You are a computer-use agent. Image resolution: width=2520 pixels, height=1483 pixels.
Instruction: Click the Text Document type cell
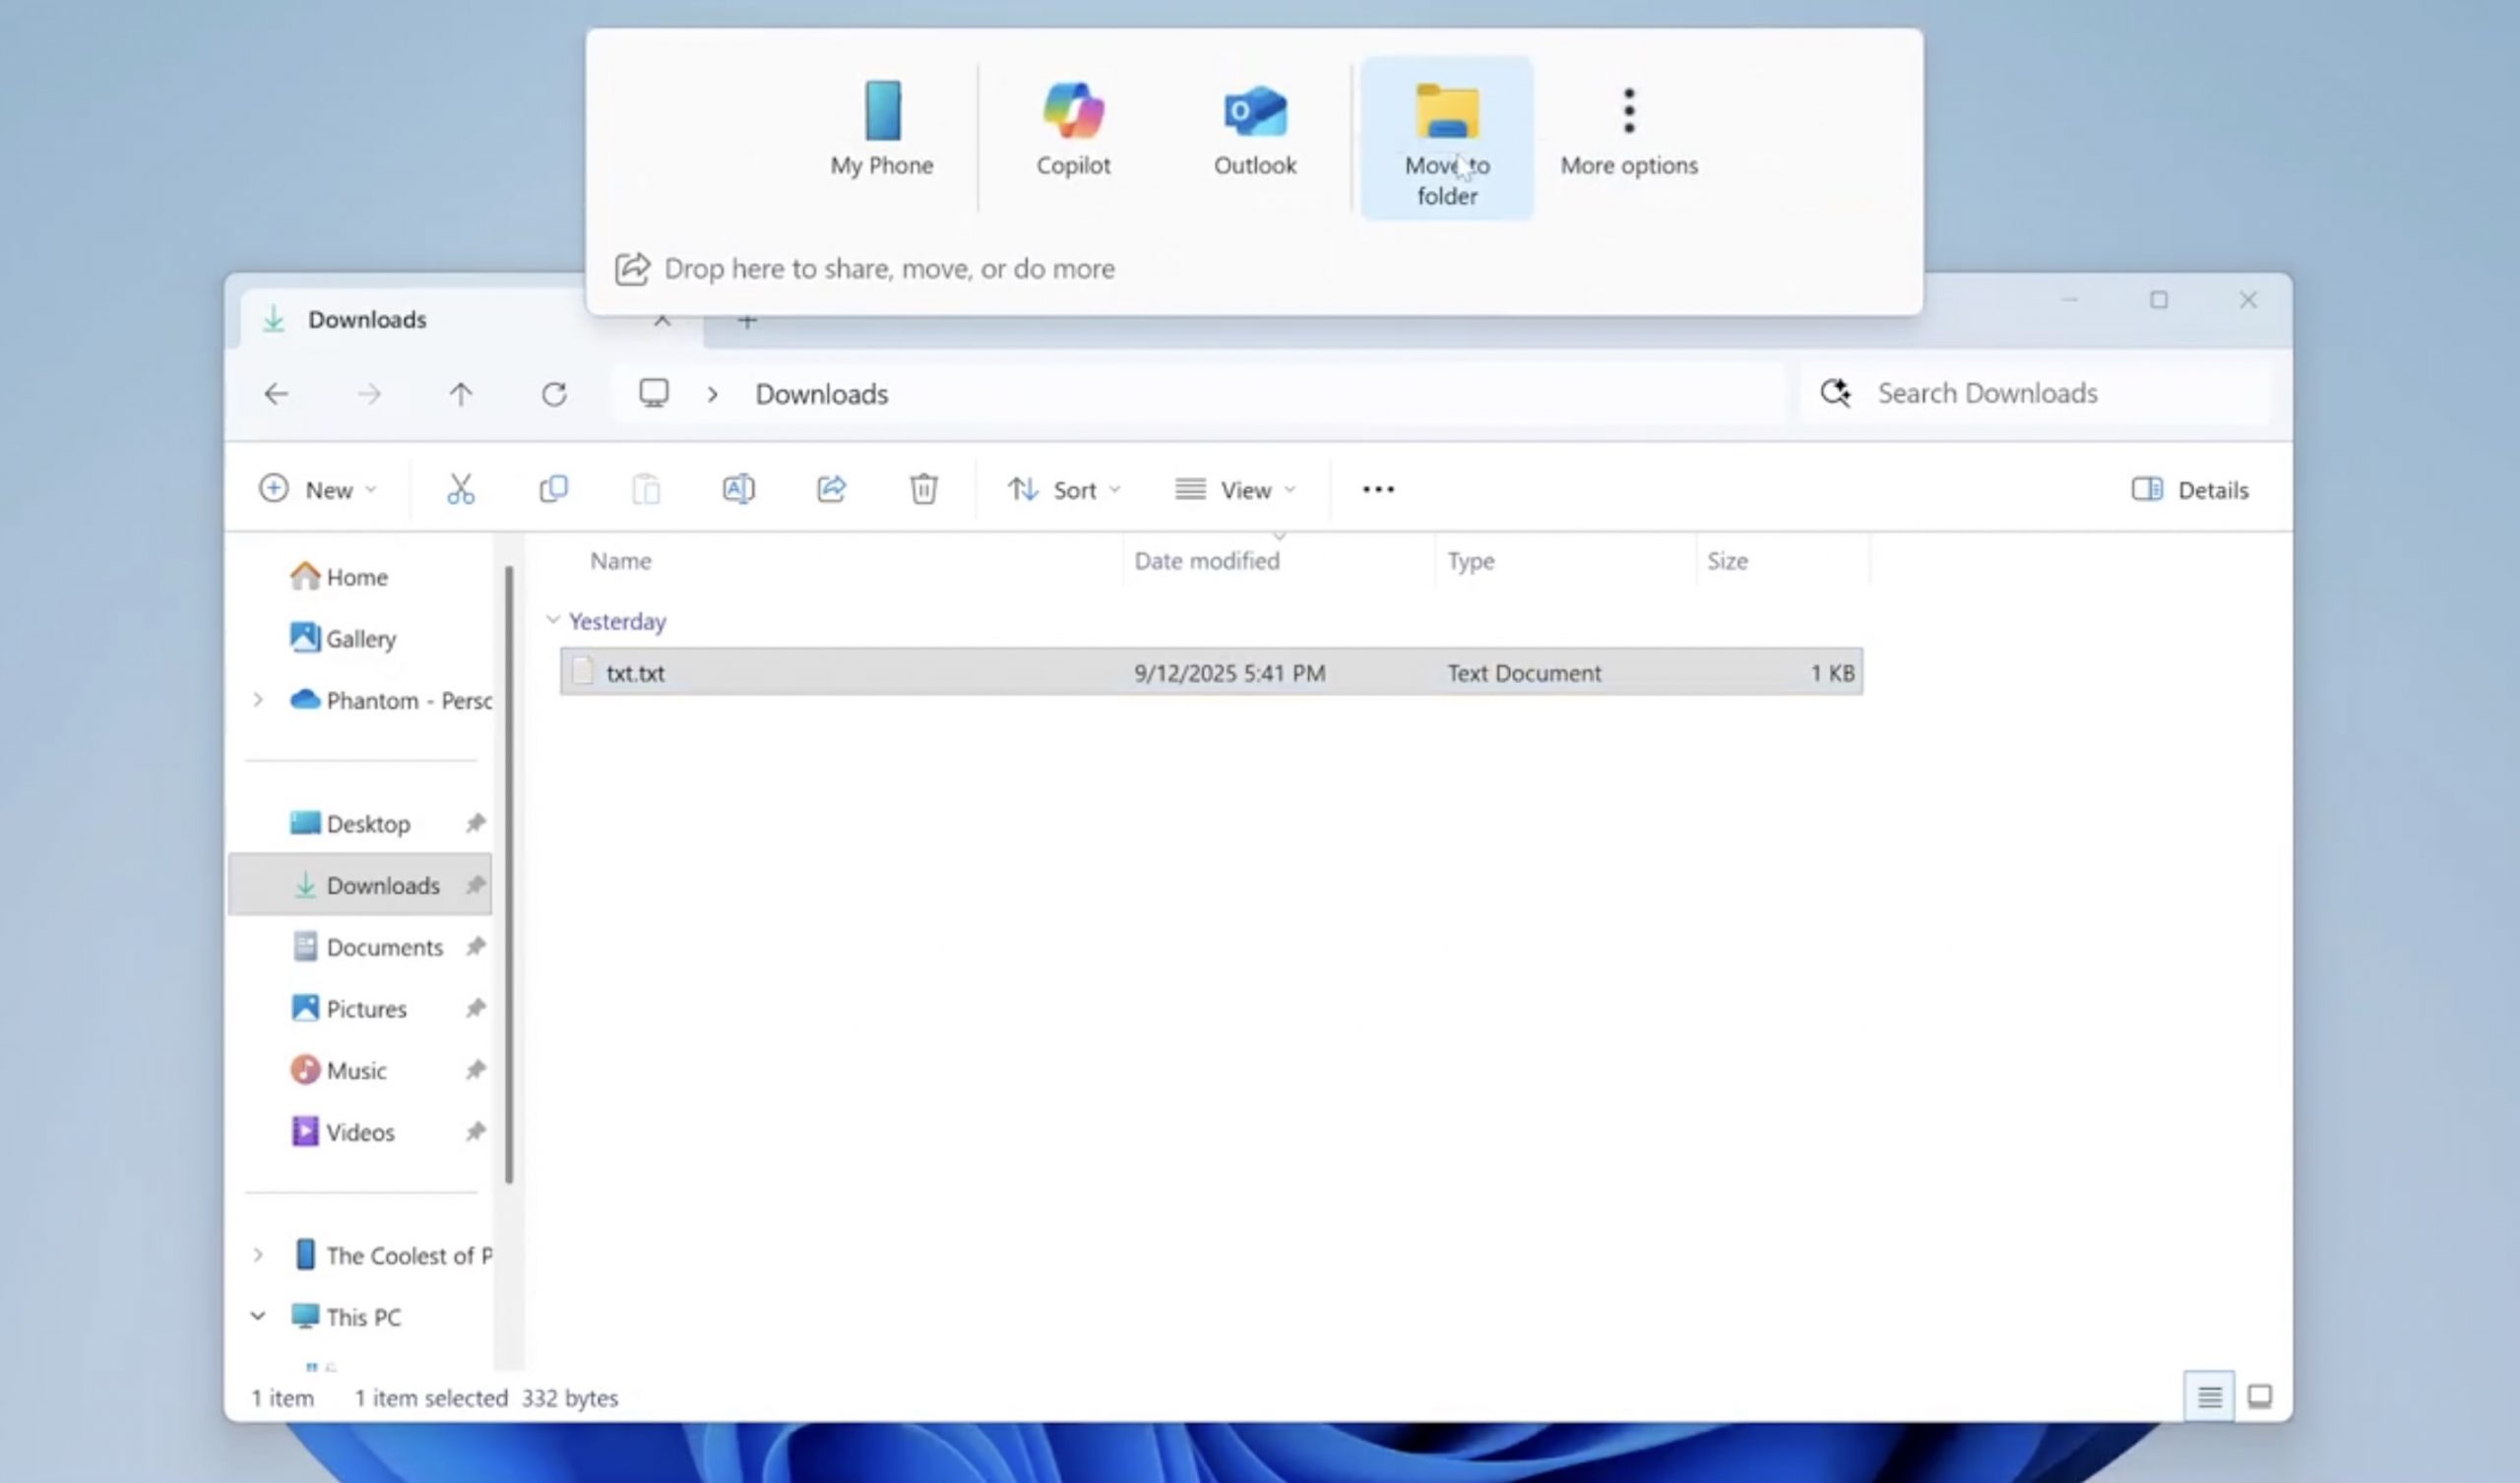tap(1523, 673)
